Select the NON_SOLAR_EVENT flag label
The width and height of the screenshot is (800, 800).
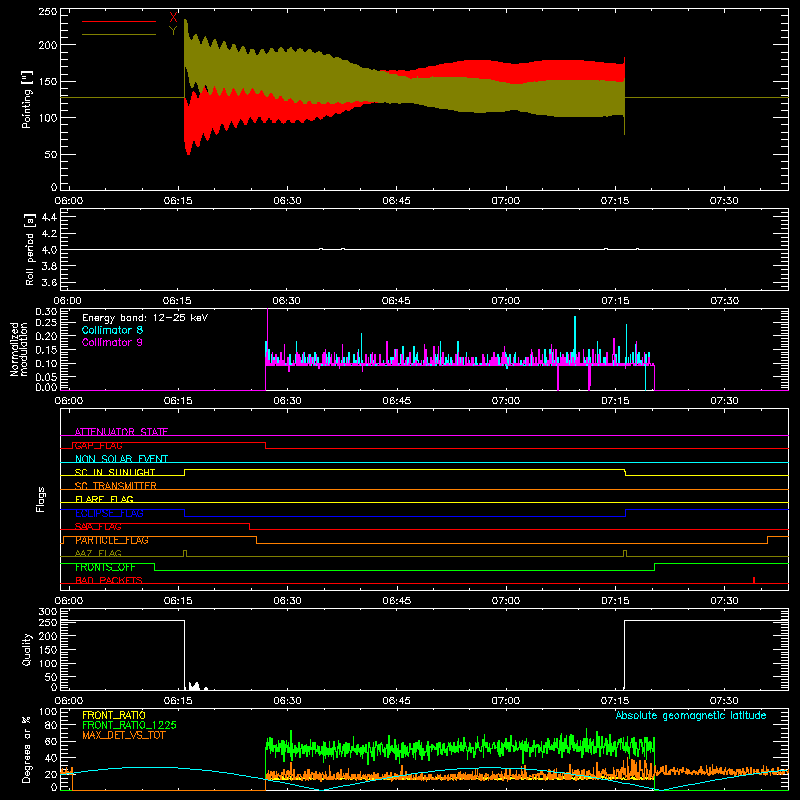[121, 459]
